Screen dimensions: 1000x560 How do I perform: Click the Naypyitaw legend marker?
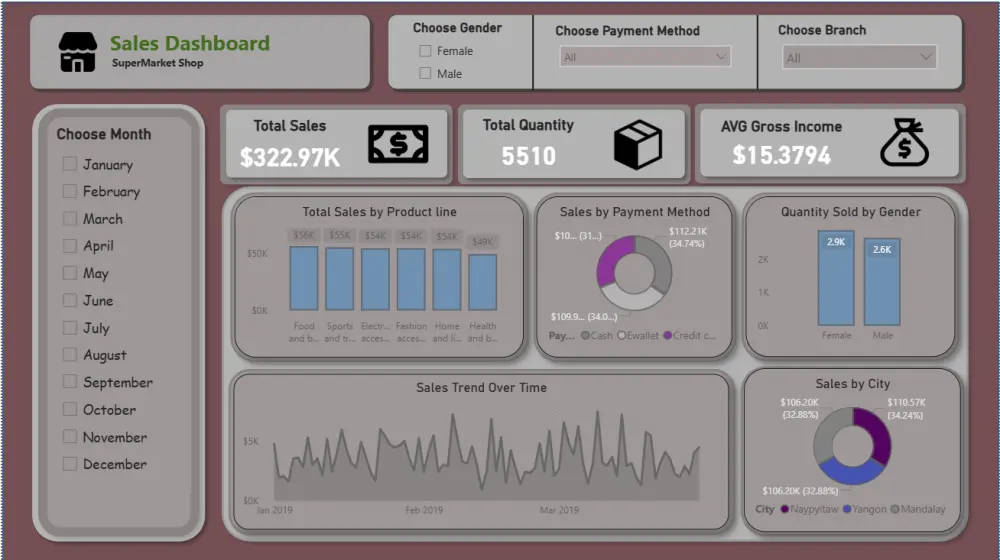click(784, 509)
